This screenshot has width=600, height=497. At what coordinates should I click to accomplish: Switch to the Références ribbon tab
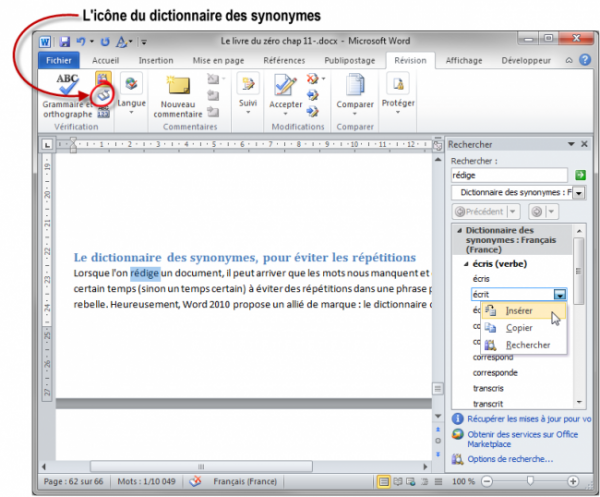(284, 60)
